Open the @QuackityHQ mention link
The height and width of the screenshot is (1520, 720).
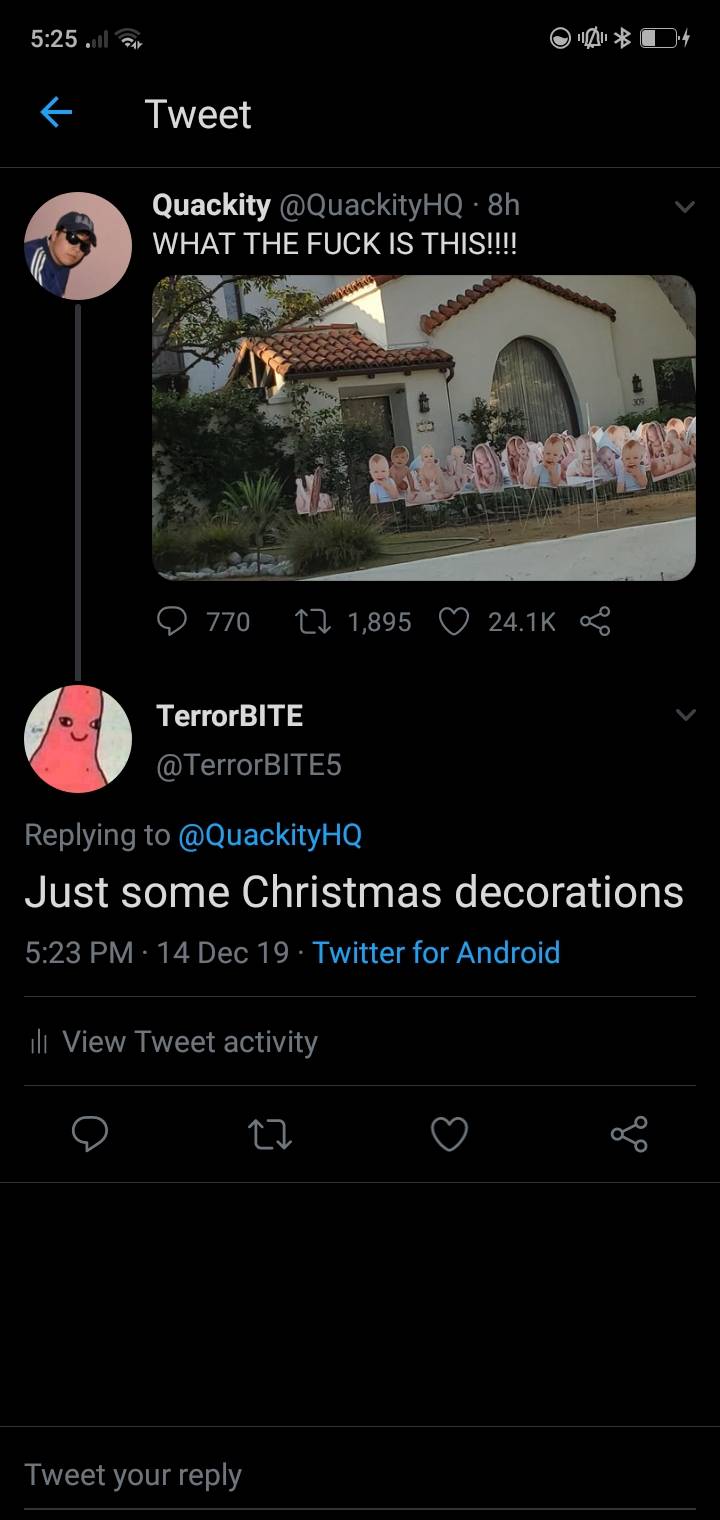pyautogui.click(x=269, y=834)
